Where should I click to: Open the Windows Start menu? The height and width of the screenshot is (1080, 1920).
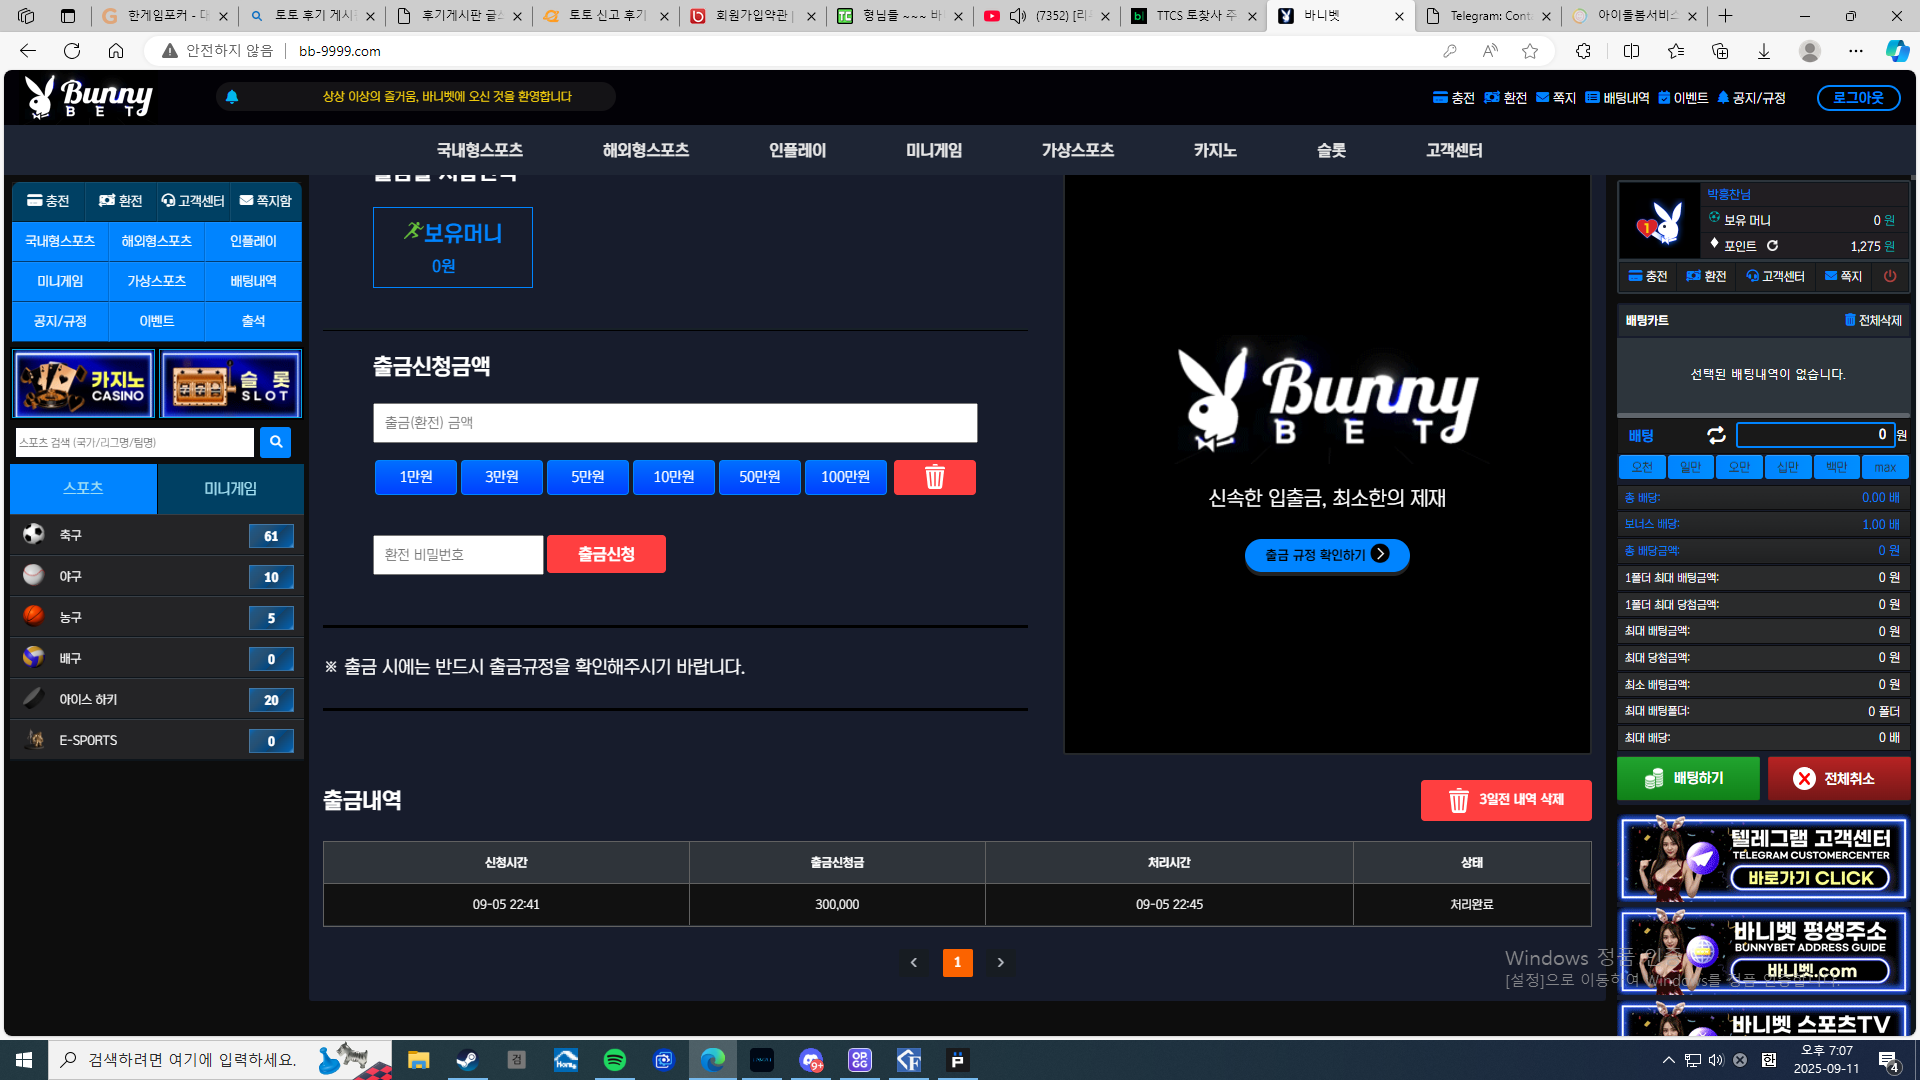(x=24, y=1060)
